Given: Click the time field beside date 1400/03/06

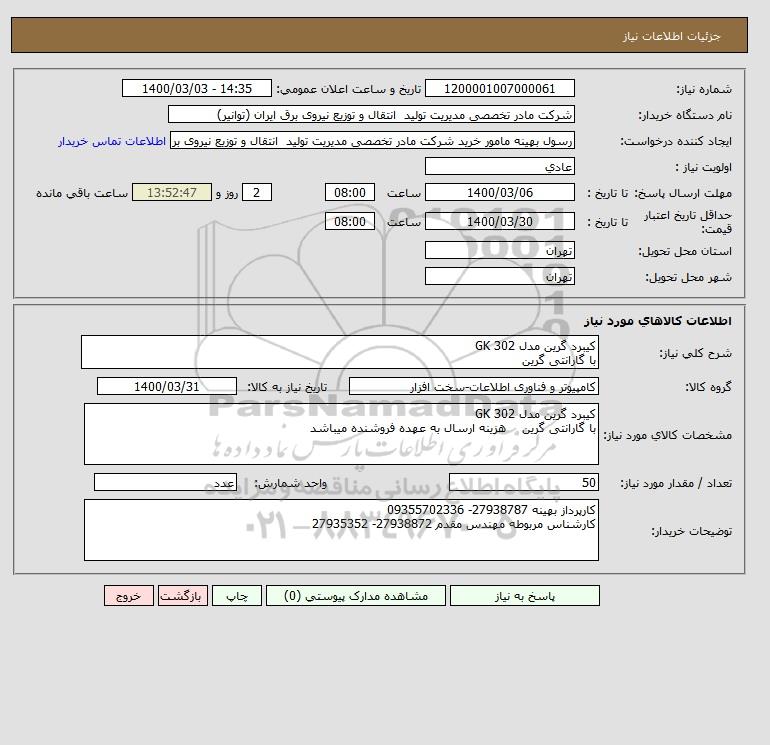Looking at the screenshot, I should (350, 193).
